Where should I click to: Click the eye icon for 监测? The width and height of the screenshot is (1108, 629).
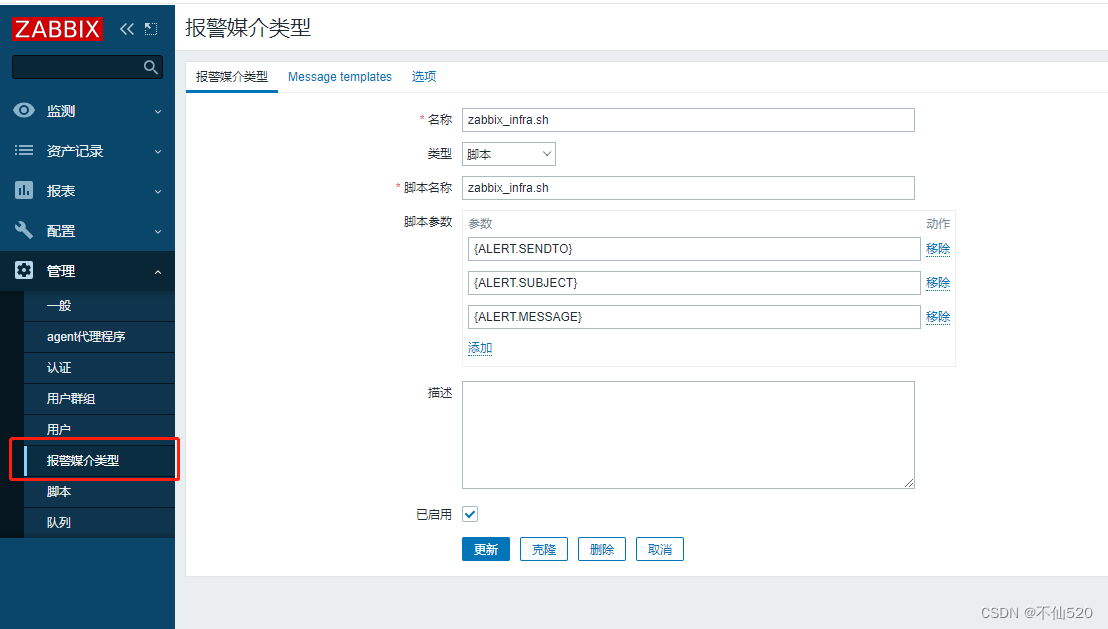tap(24, 110)
